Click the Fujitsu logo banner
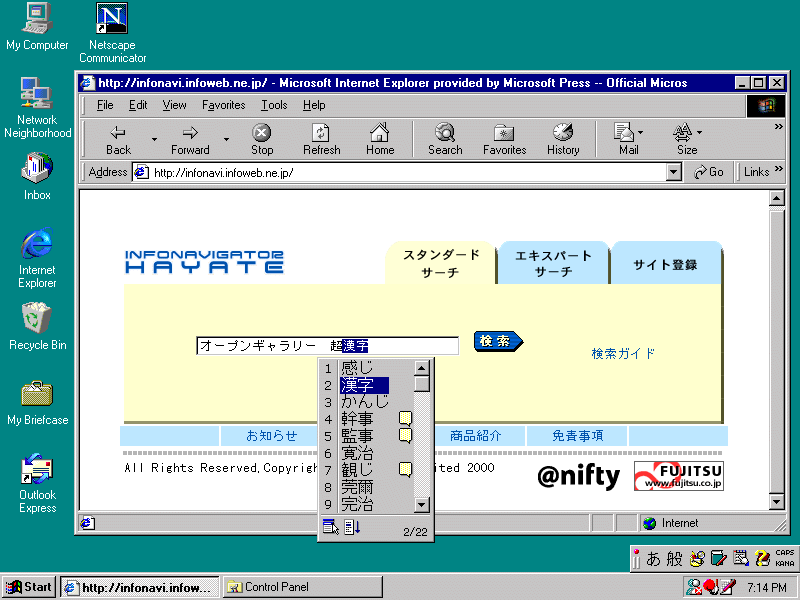The width and height of the screenshot is (800, 600). point(679,477)
